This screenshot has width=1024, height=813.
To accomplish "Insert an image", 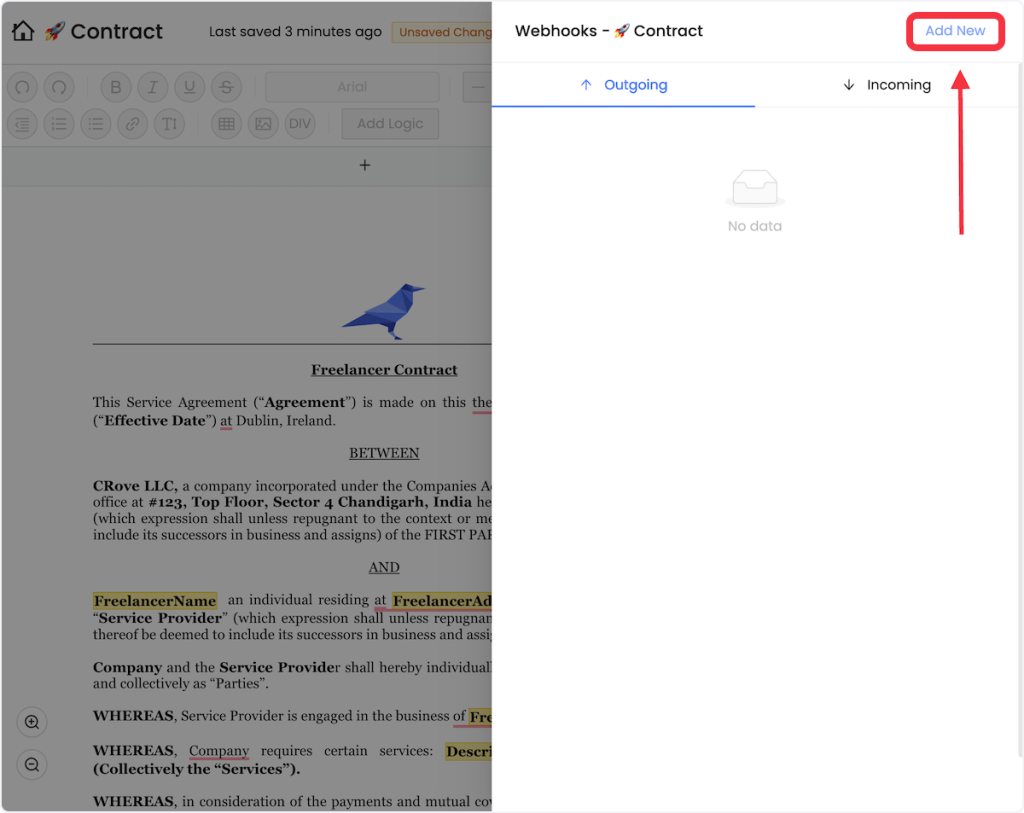I will pyautogui.click(x=263, y=124).
